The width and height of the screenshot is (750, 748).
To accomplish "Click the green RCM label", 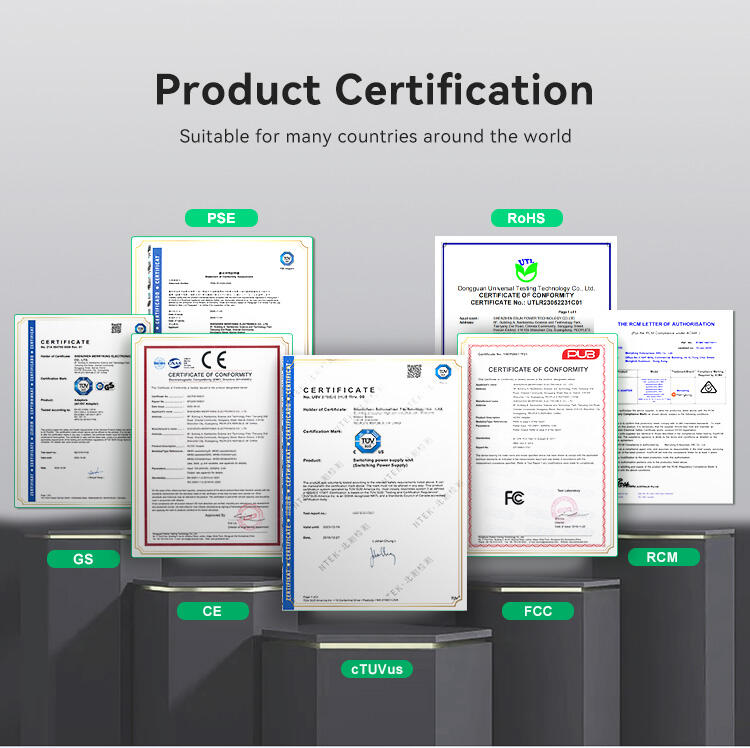I will [663, 557].
